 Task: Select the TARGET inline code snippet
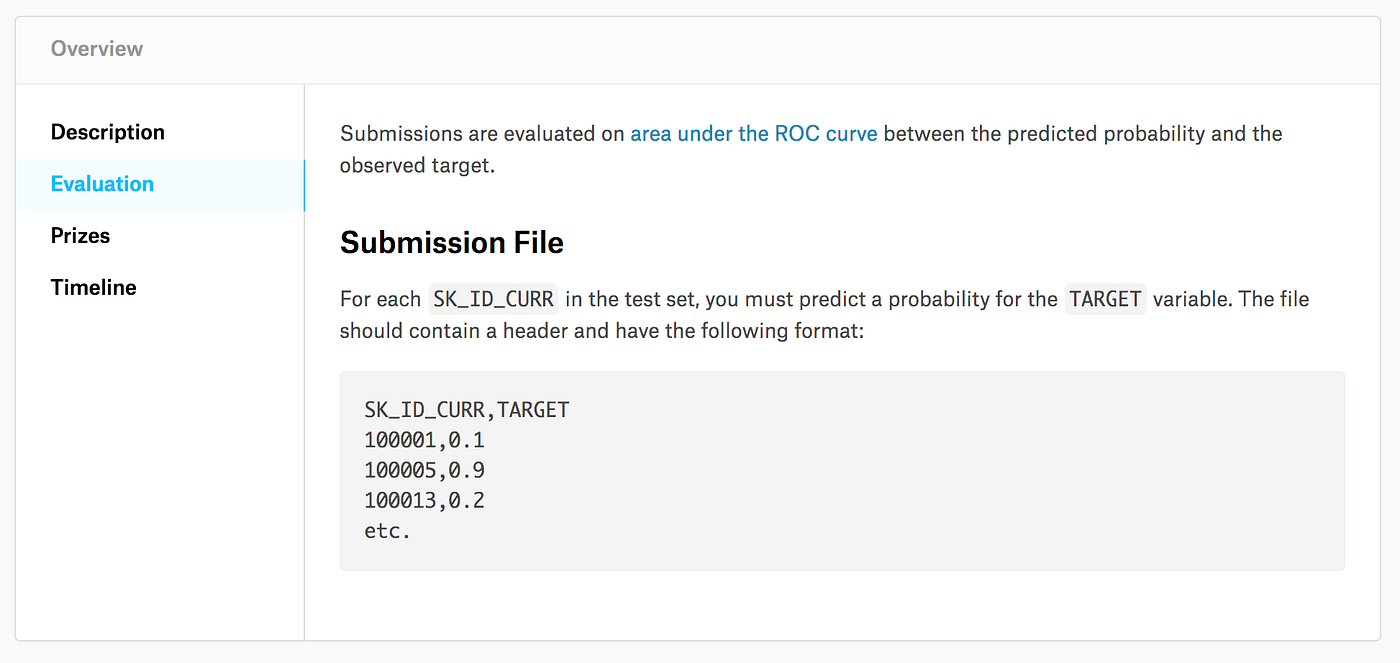coord(1105,298)
